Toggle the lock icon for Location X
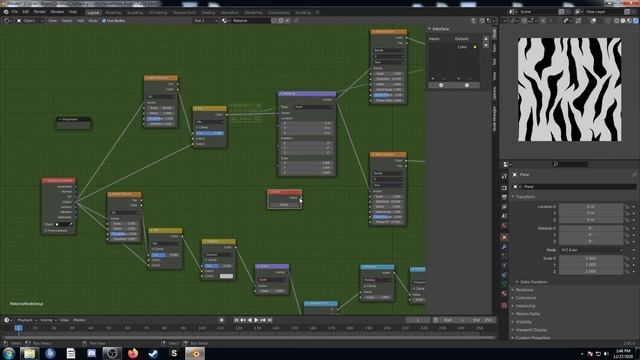The width and height of the screenshot is (640, 360). point(627,207)
